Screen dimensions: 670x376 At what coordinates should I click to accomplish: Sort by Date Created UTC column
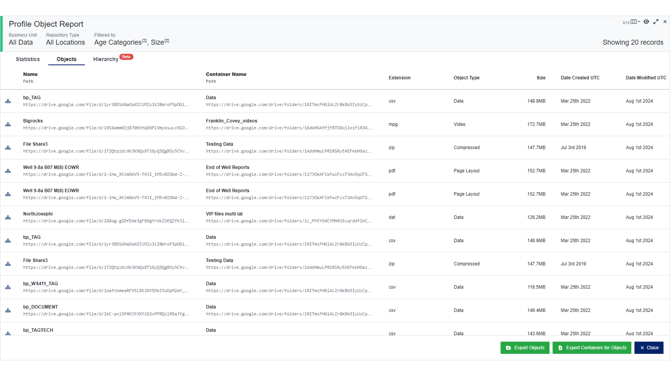pyautogui.click(x=580, y=78)
